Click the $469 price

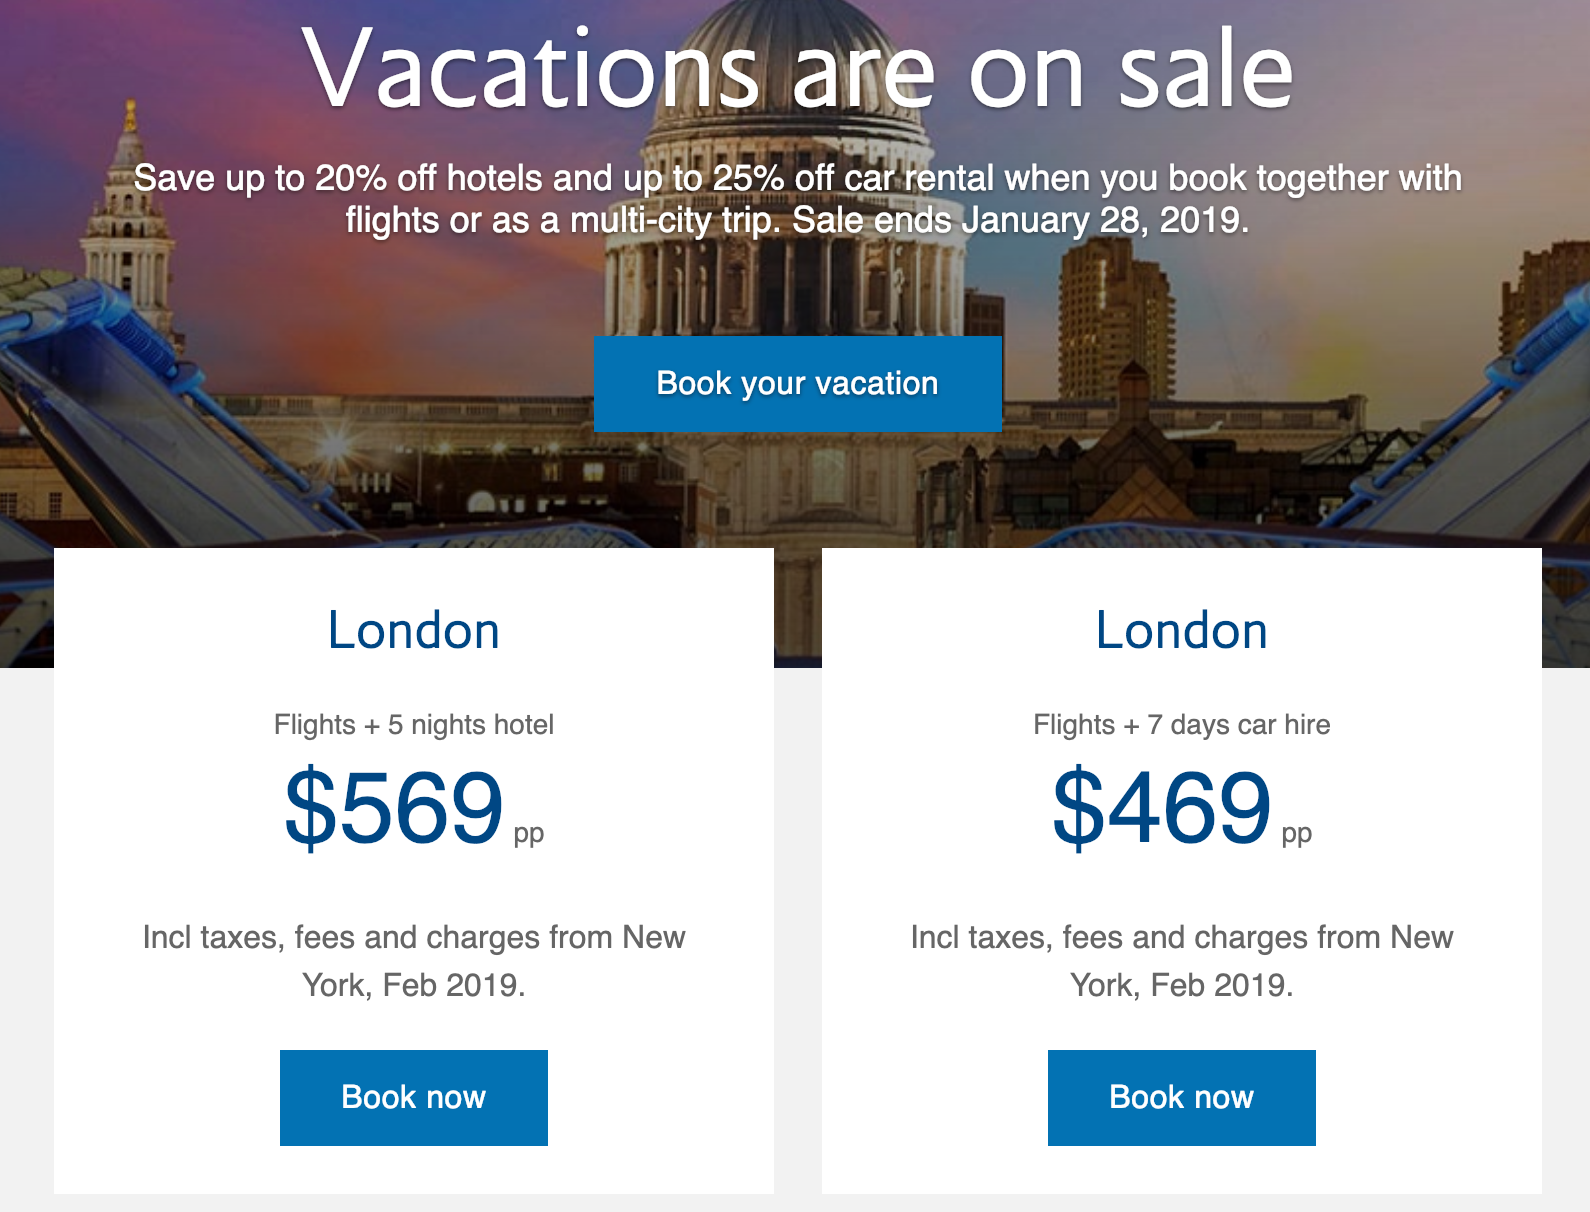click(1161, 807)
